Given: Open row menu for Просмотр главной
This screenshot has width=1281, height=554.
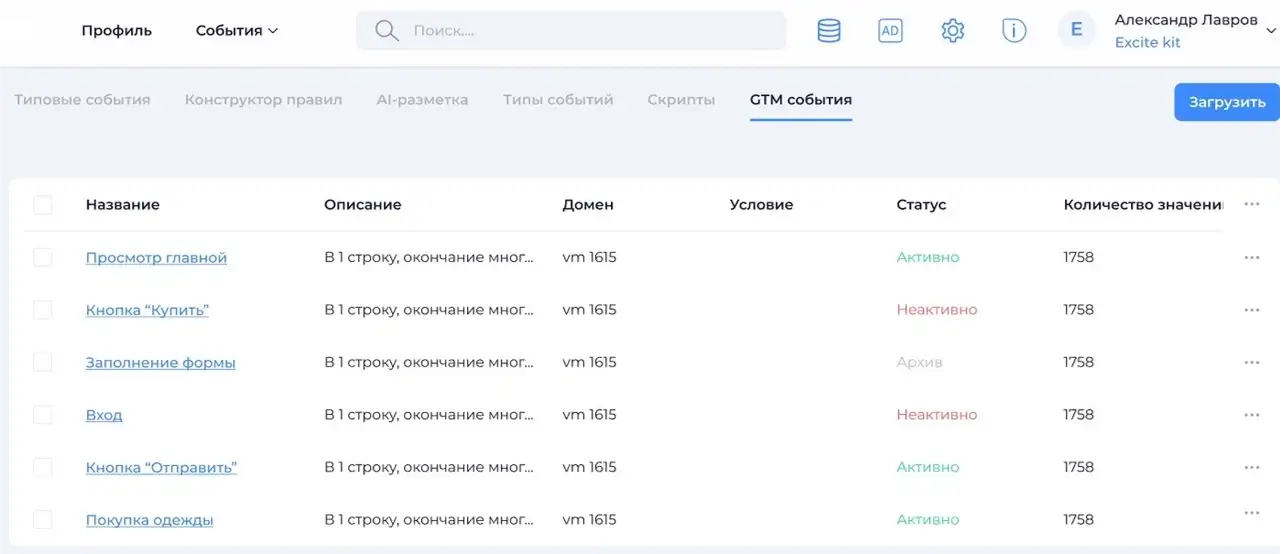Looking at the screenshot, I should [1252, 257].
